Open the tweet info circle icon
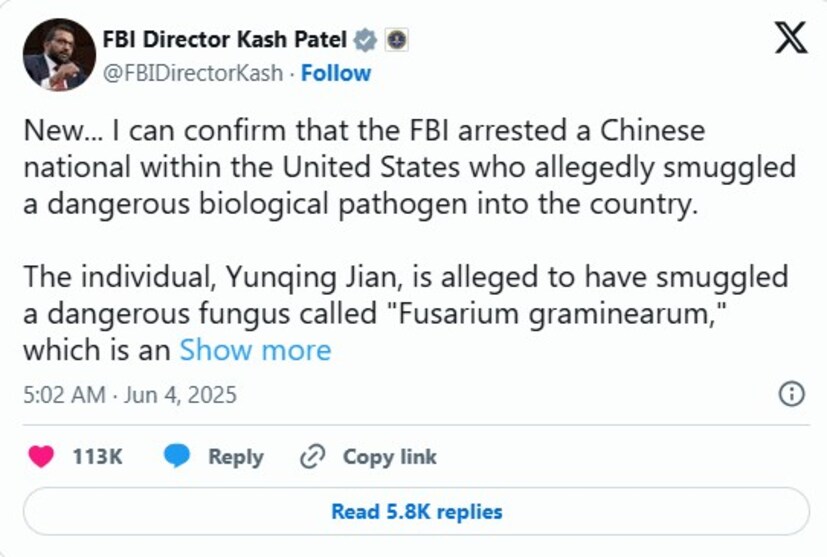This screenshot has width=827, height=557. point(791,393)
